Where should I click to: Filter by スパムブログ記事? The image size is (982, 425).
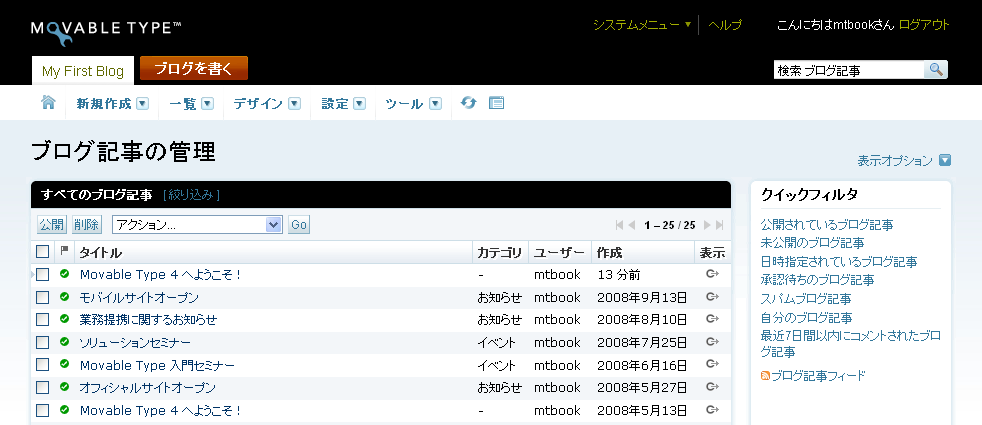806,299
